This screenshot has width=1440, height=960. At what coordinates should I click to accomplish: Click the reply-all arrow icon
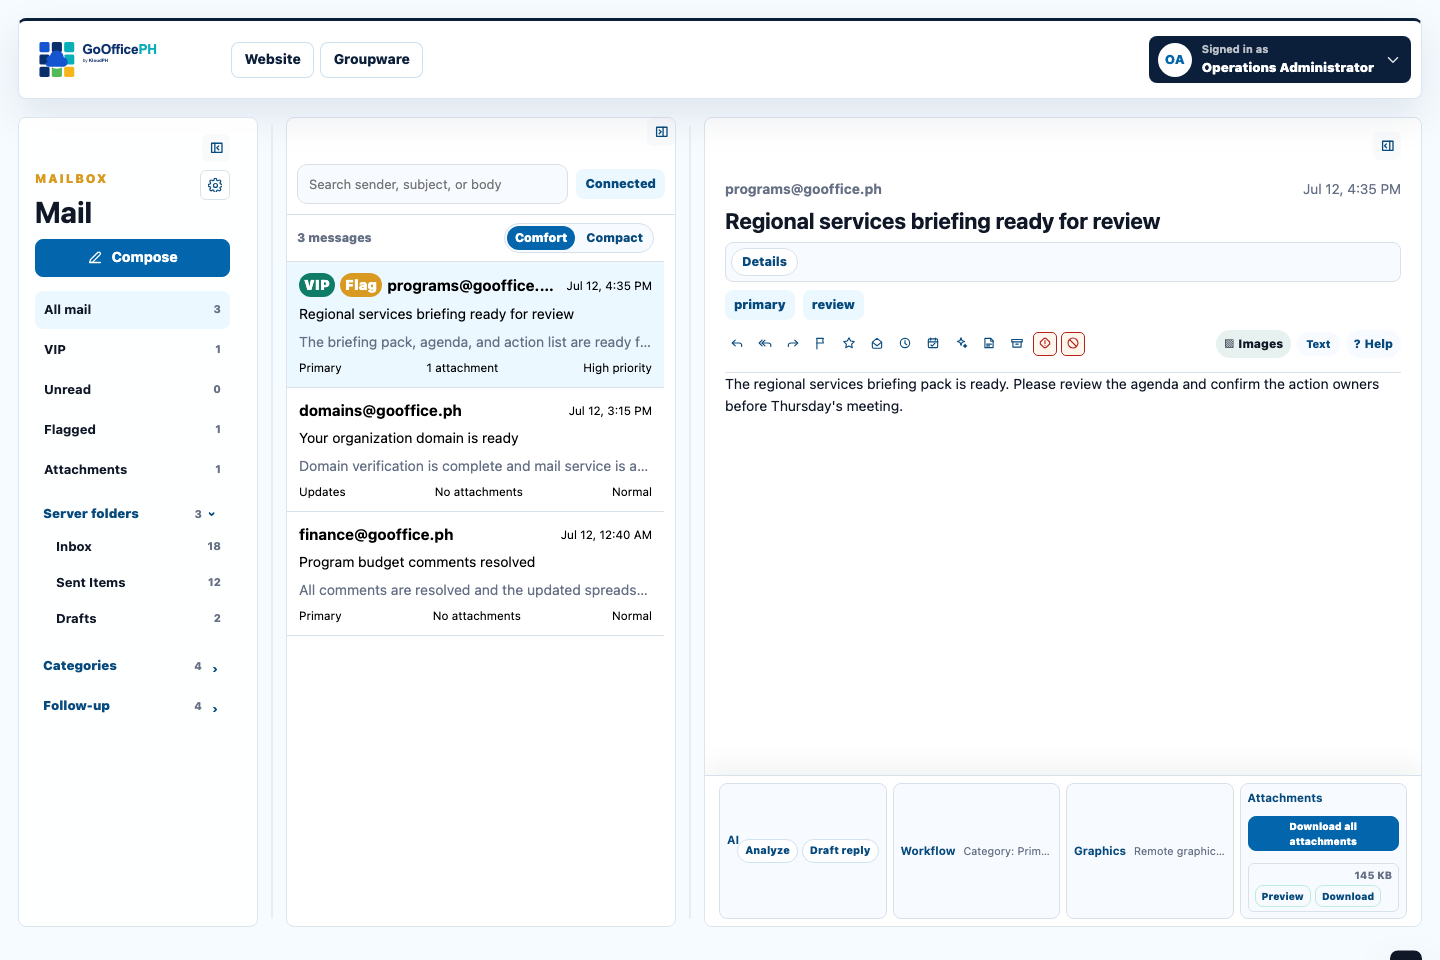click(x=765, y=344)
